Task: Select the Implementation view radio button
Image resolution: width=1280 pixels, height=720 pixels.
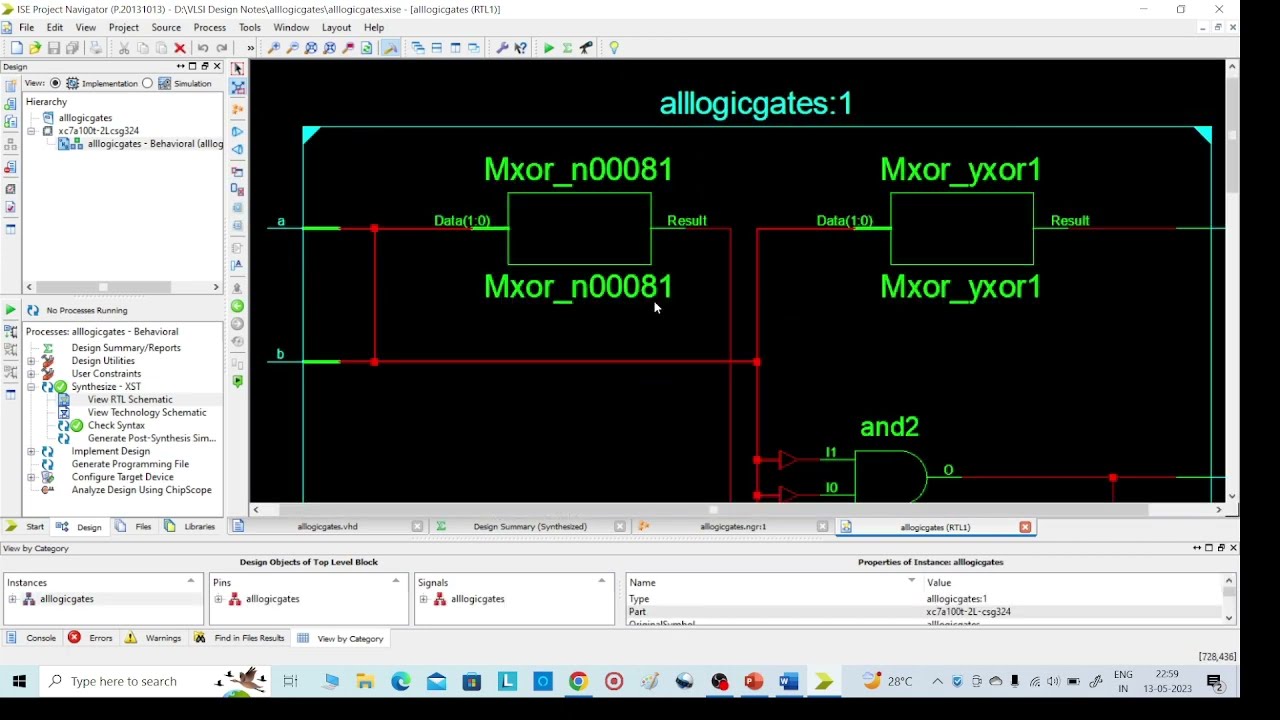Action: (x=55, y=83)
